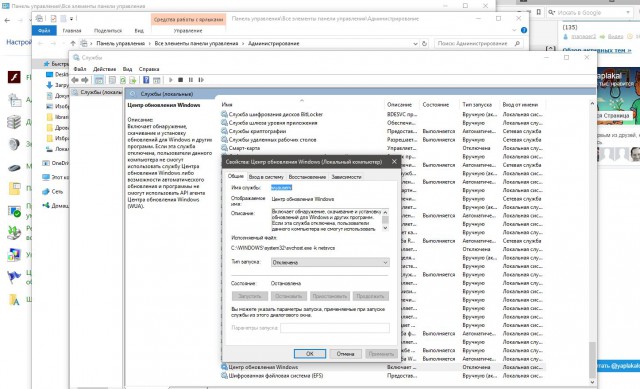Screen dimensions: 640x389
Task: Click the Stop service square icon
Action: point(180,80)
